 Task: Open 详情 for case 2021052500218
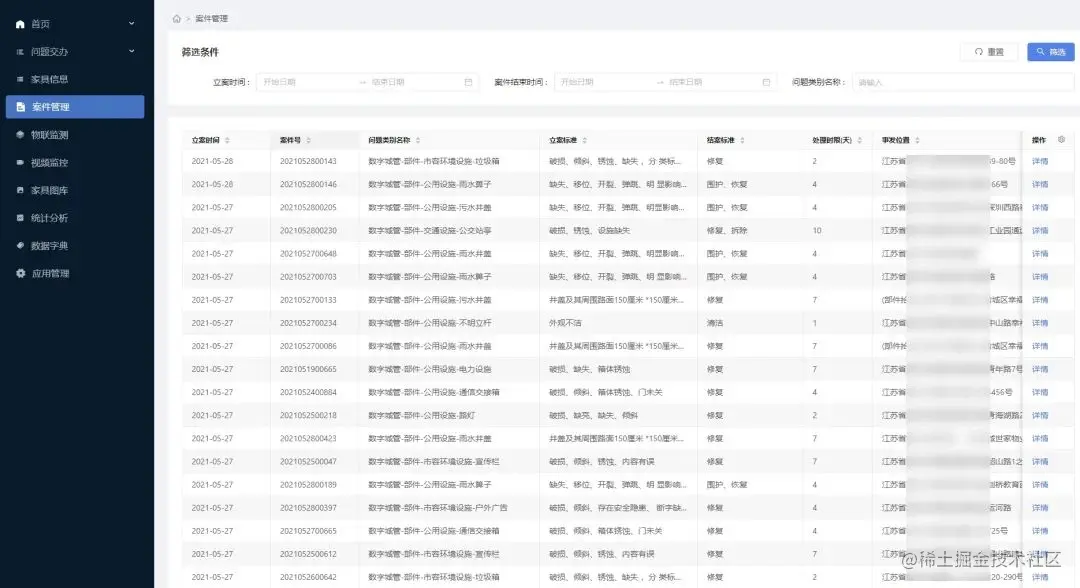pos(1039,415)
